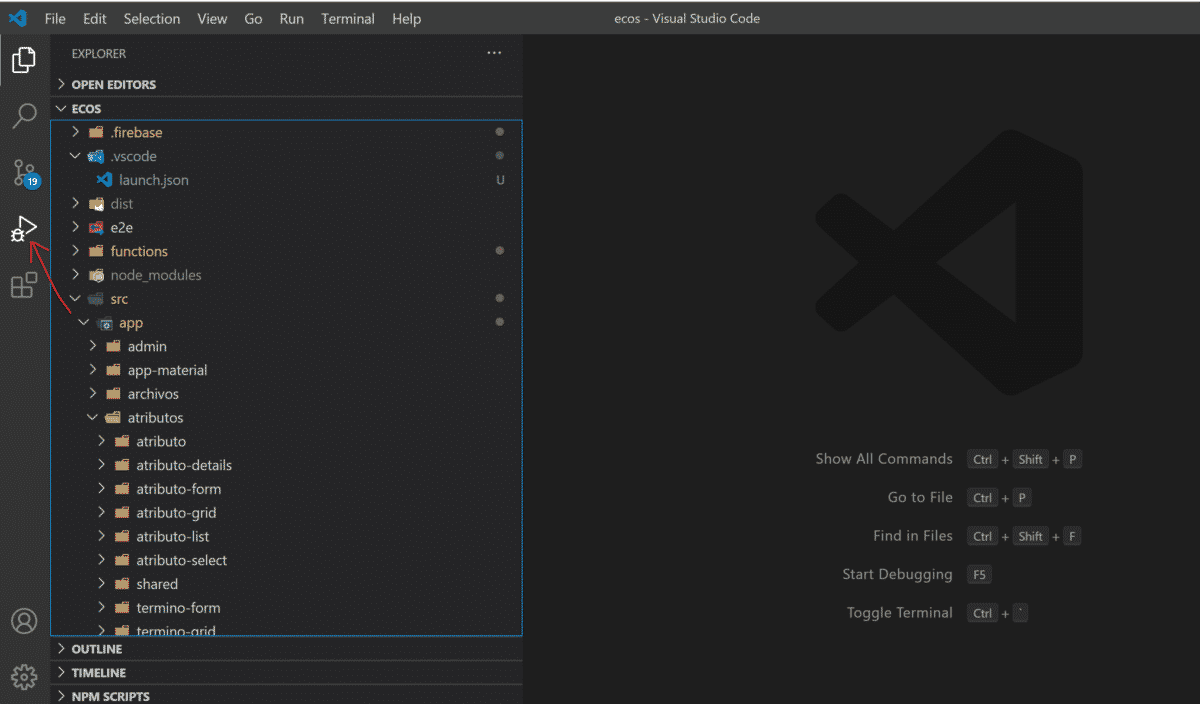Screen dimensions: 1200x704
Task: Click the Start Debugging hint
Action: (898, 574)
